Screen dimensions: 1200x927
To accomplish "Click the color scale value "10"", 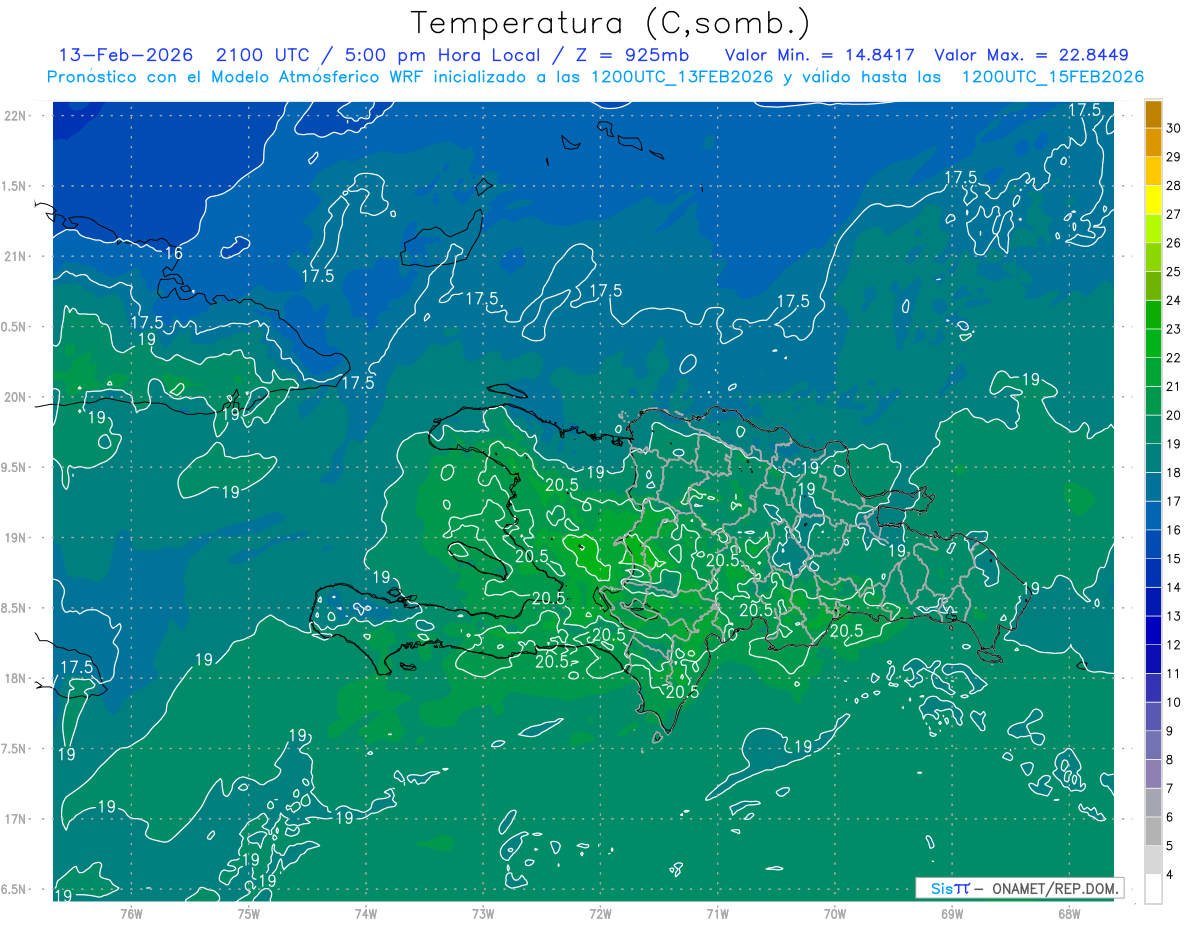I will (1174, 703).
